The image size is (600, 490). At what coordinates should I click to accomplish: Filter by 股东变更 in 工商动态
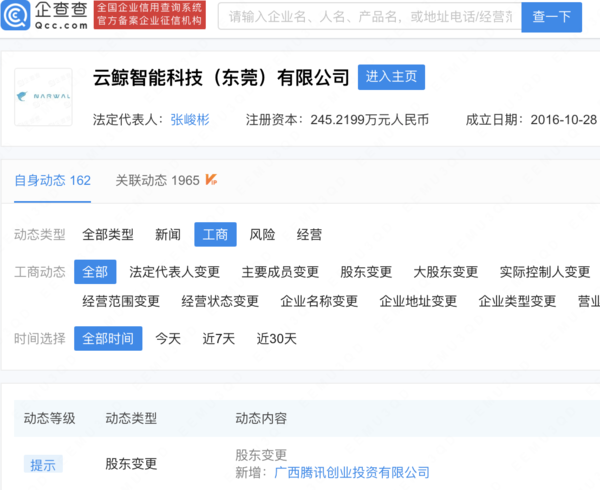(366, 272)
